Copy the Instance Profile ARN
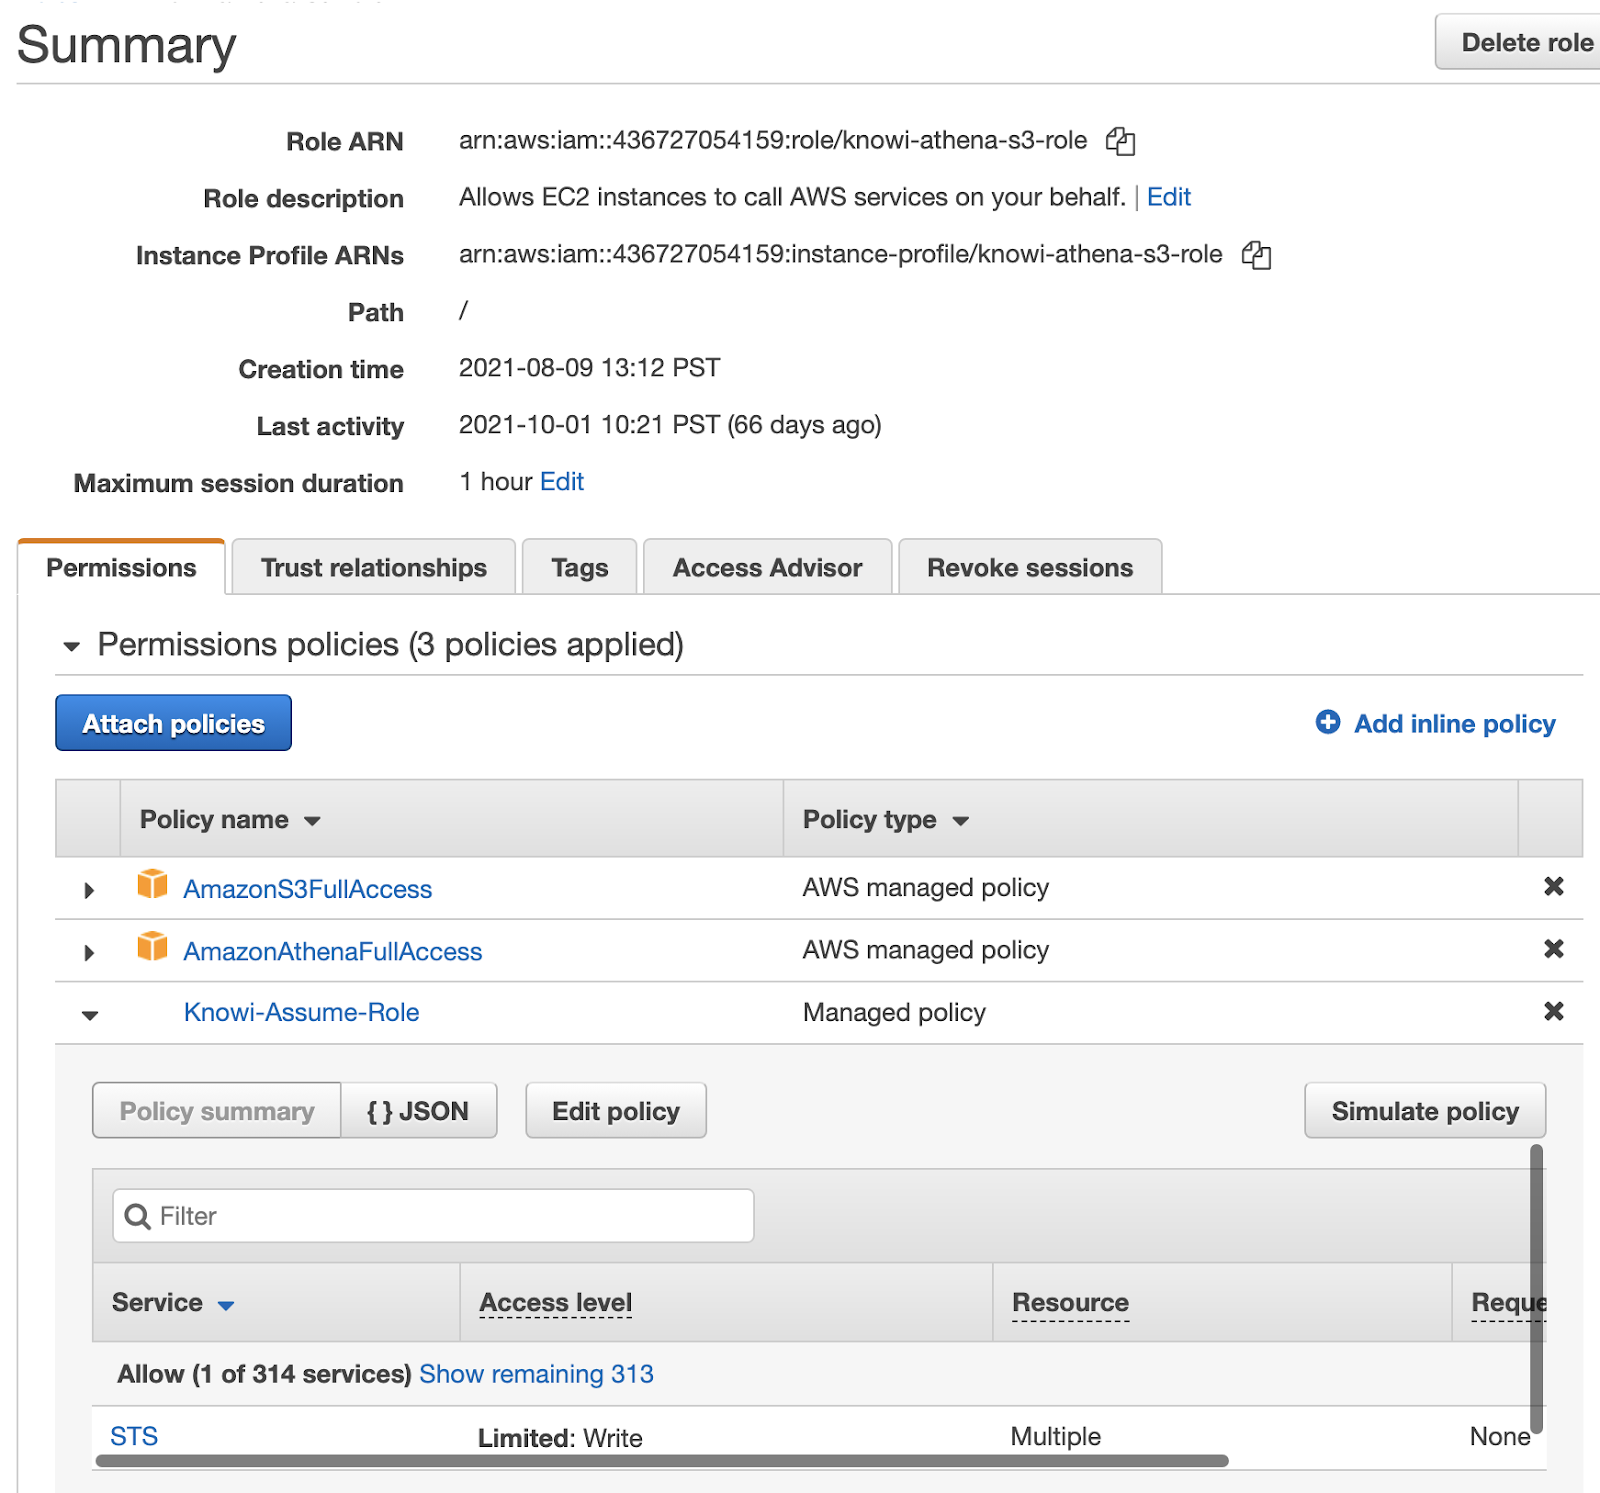The width and height of the screenshot is (1600, 1493). 1256,256
